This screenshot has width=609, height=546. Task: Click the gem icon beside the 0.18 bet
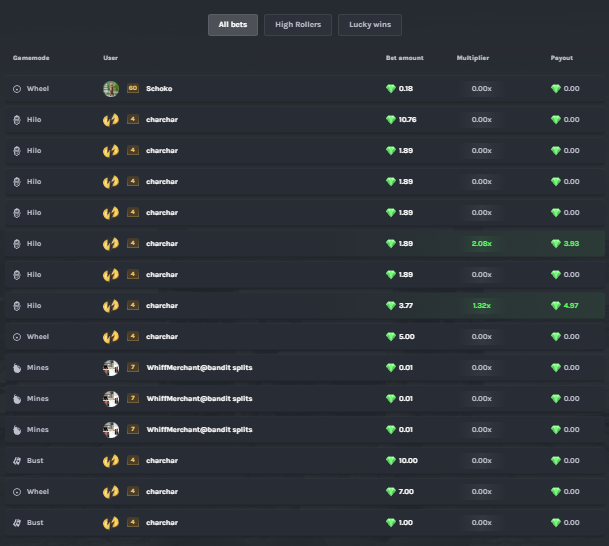(391, 89)
